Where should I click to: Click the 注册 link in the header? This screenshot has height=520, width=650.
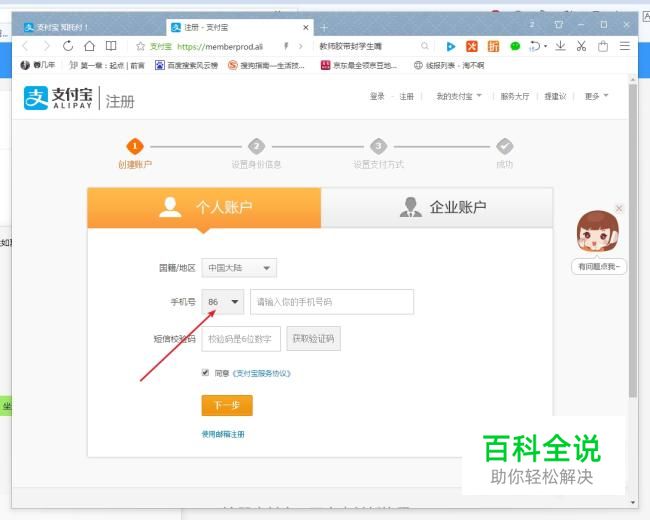[407, 97]
